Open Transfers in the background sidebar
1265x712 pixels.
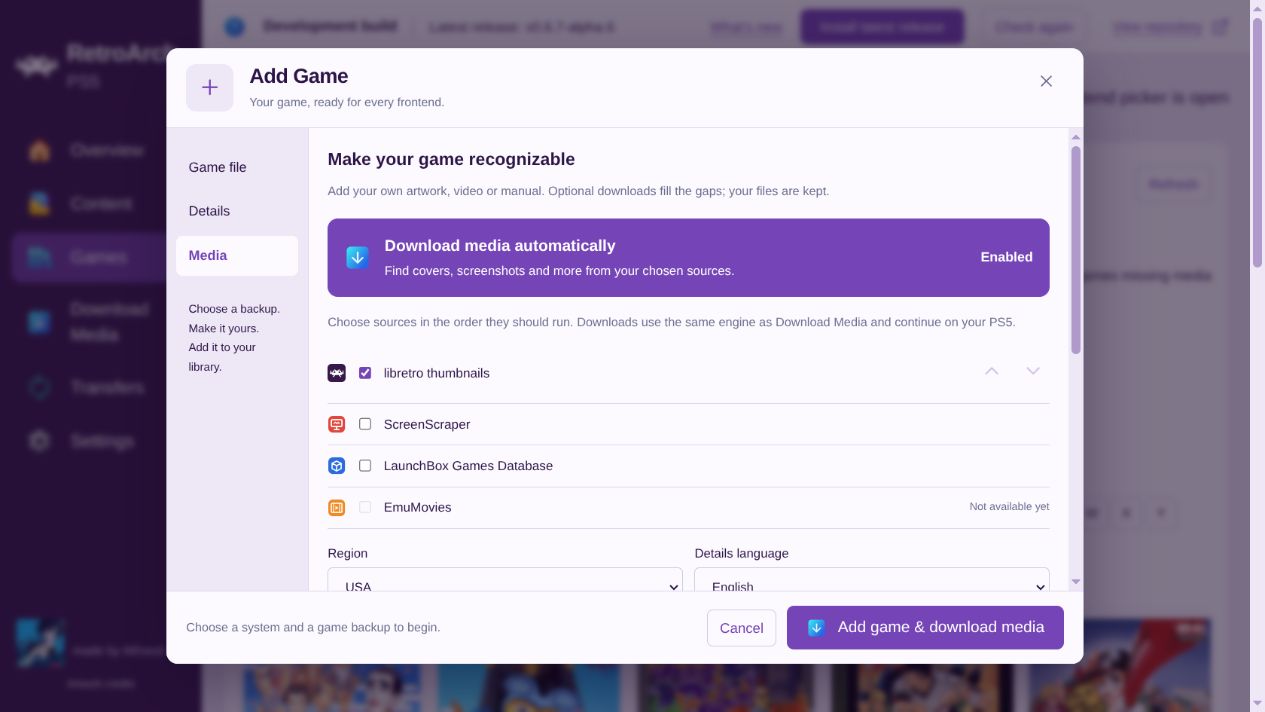pos(88,388)
